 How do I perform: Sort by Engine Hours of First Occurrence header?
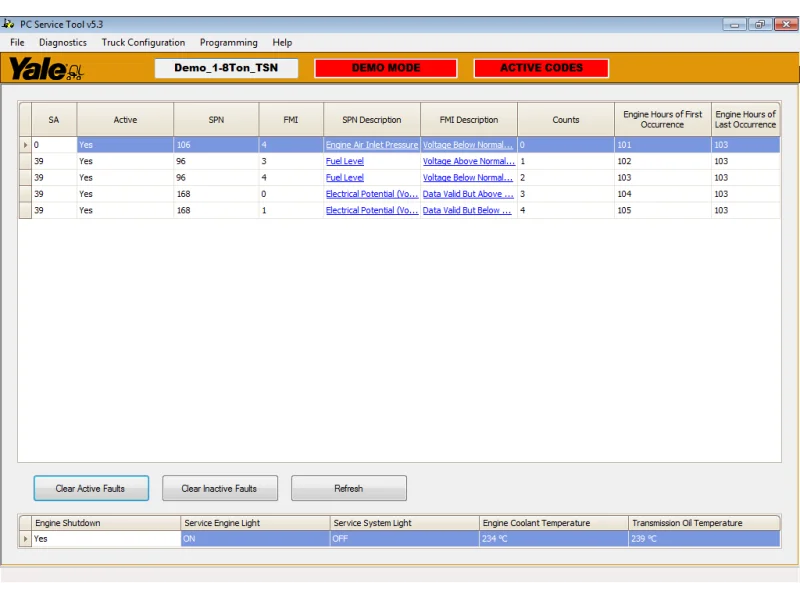(663, 120)
